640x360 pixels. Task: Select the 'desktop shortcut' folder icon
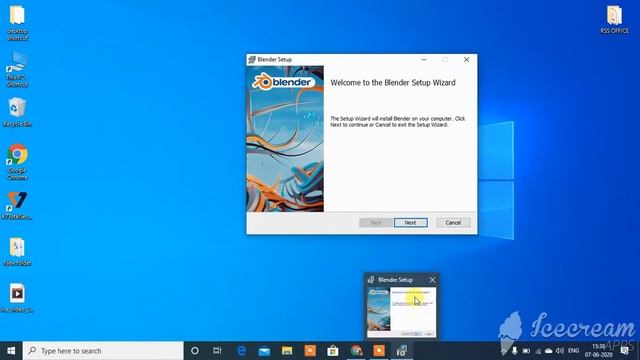tap(17, 23)
